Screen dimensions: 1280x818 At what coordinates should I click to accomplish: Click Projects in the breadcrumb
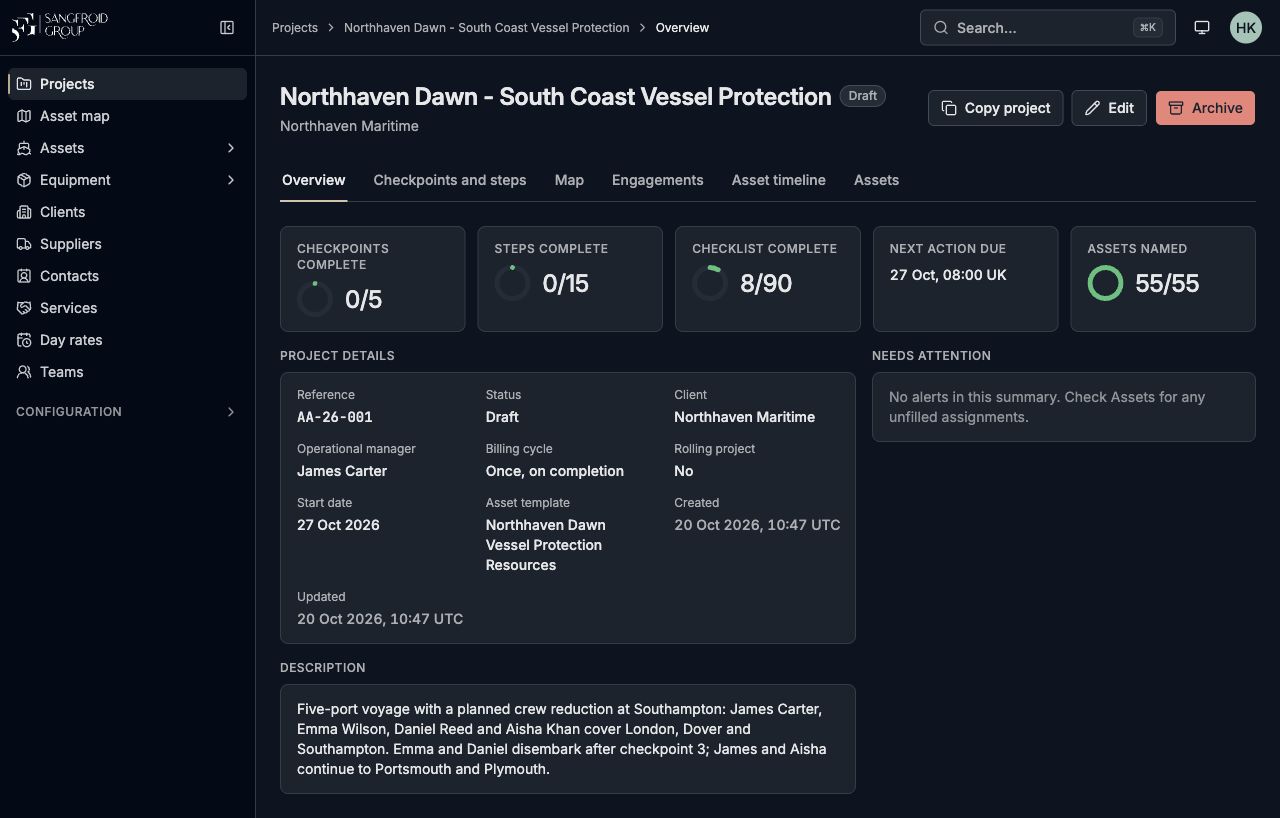tap(295, 28)
